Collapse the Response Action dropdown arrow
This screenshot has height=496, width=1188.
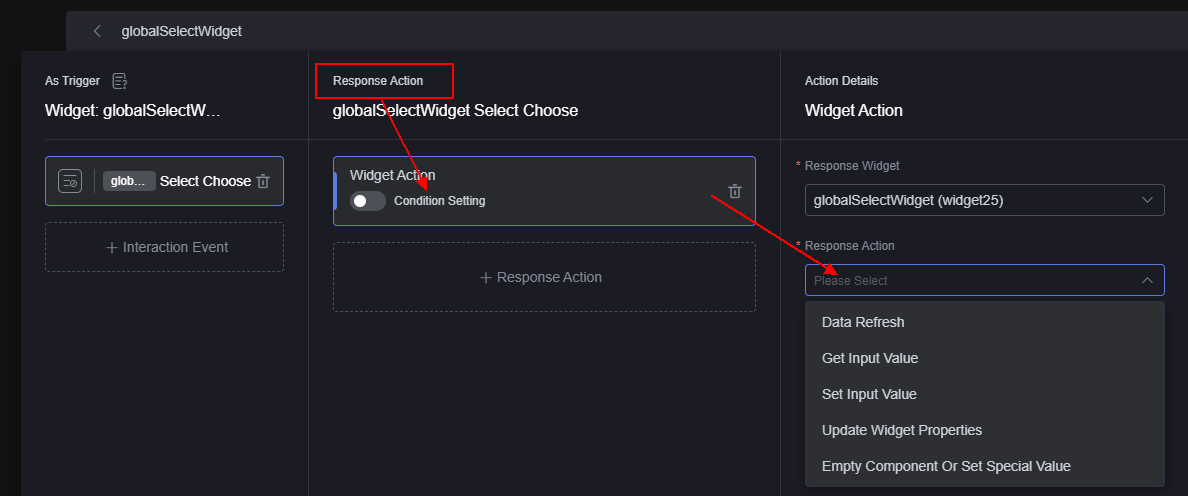tap(1147, 280)
